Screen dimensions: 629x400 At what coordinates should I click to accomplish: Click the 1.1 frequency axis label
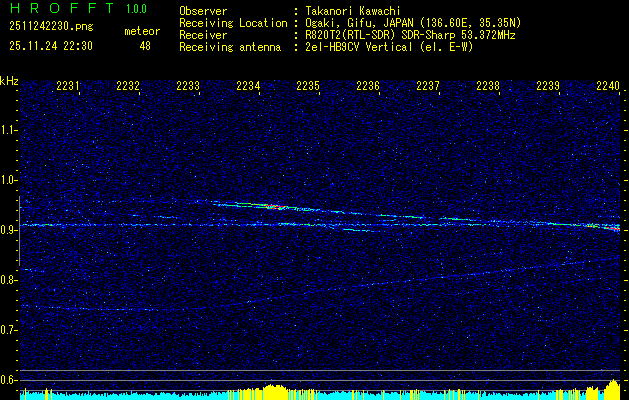tap(9, 130)
